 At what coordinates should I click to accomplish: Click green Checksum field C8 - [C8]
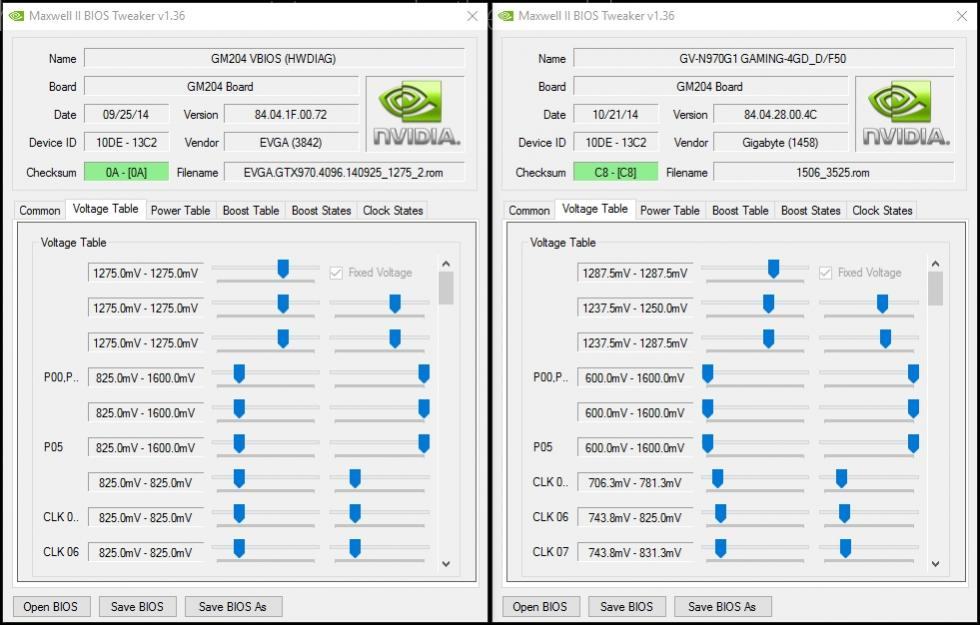click(616, 172)
